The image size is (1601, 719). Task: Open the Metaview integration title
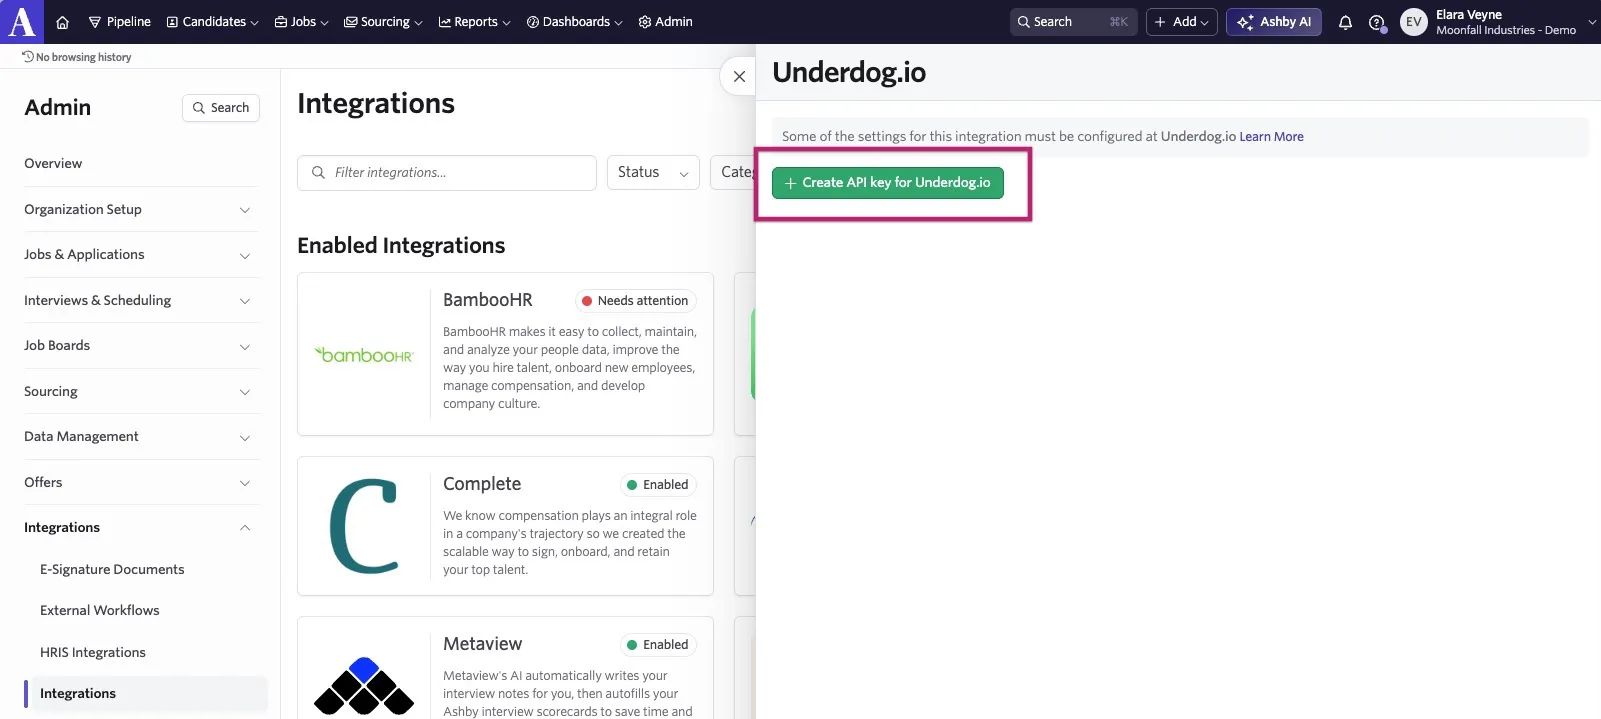483,644
